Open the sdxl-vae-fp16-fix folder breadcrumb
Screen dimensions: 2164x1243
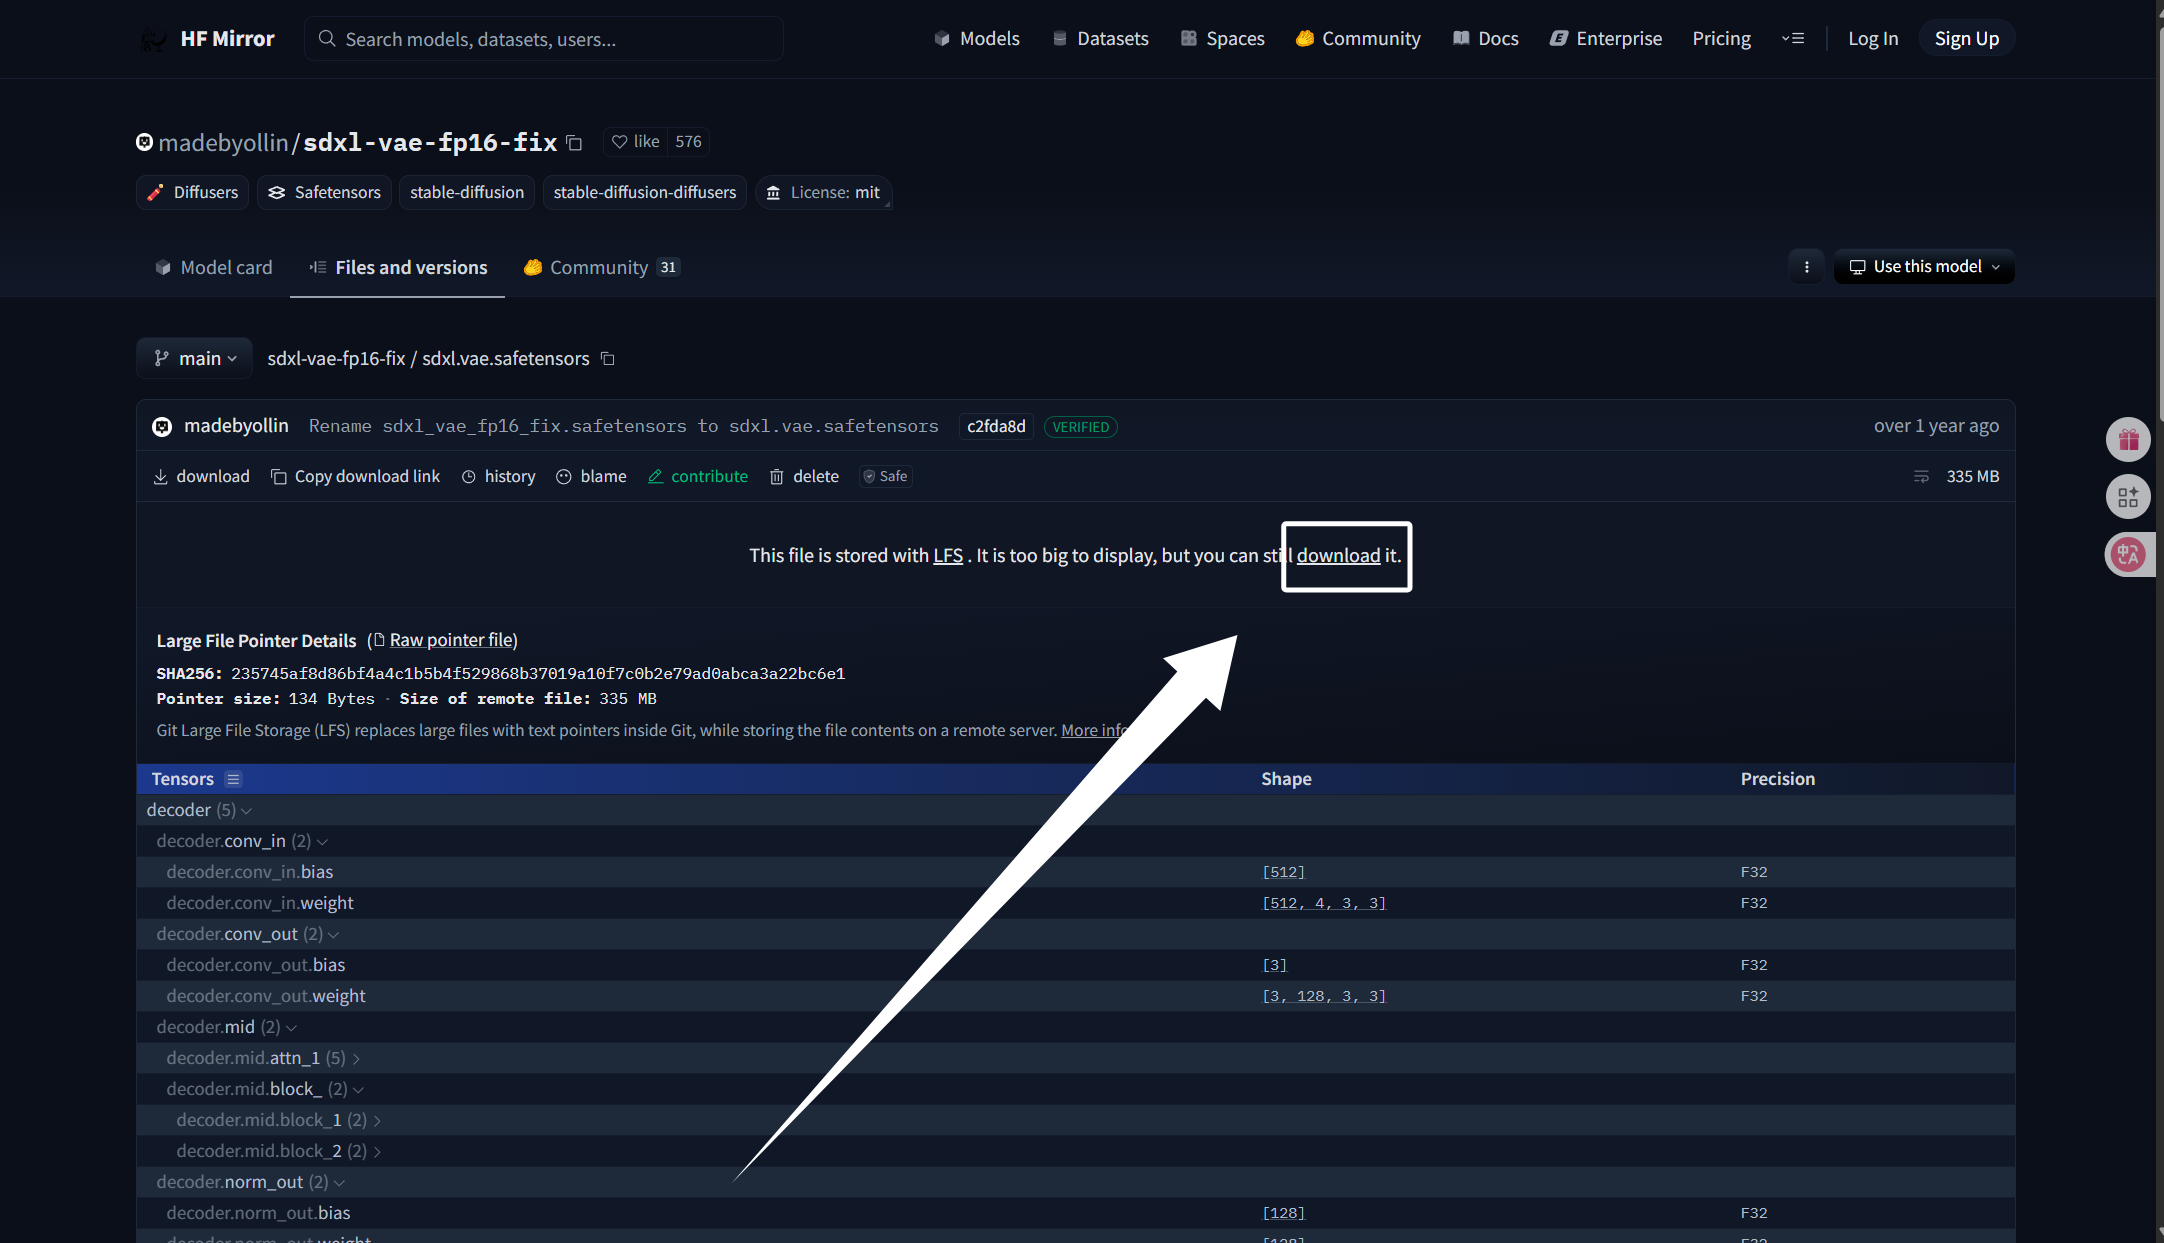(x=336, y=358)
